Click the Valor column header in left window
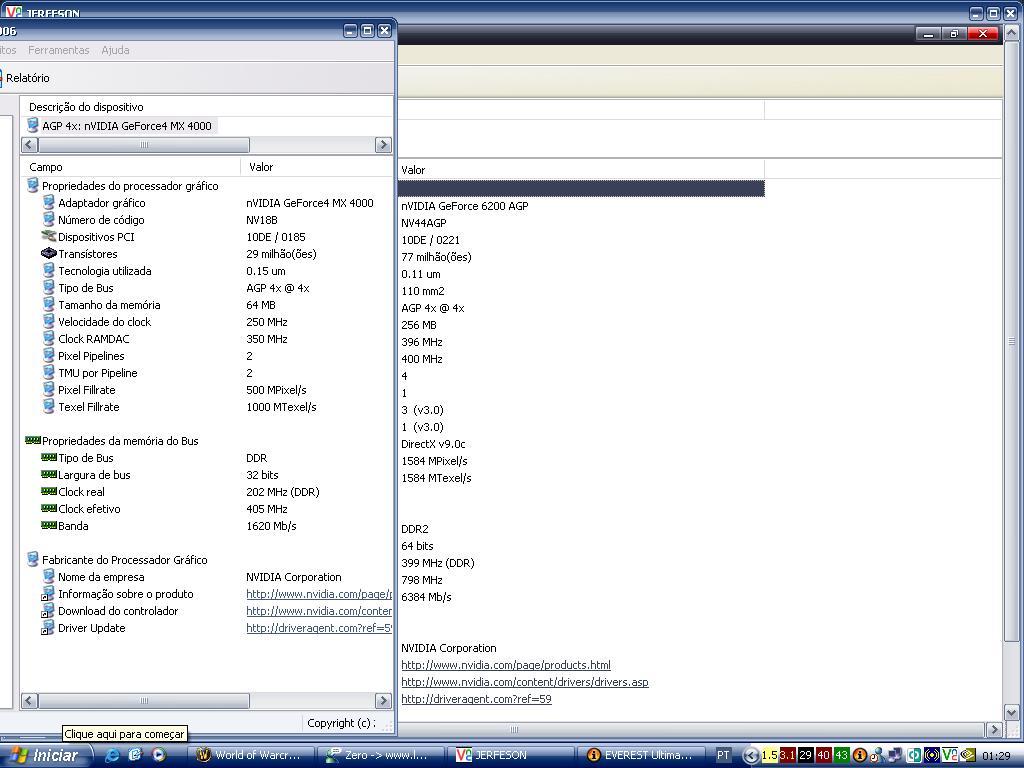Image resolution: width=1024 pixels, height=768 pixels. tap(316, 167)
